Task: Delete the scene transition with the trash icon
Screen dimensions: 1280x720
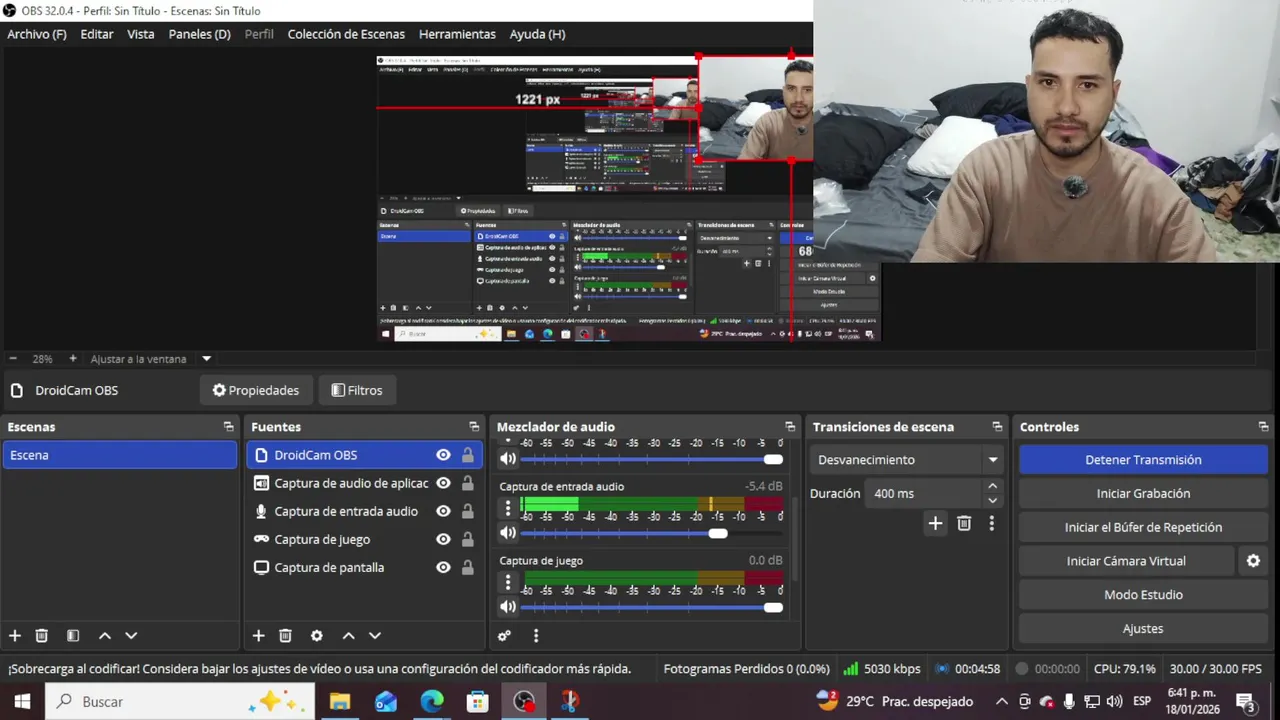Action: 964,523
